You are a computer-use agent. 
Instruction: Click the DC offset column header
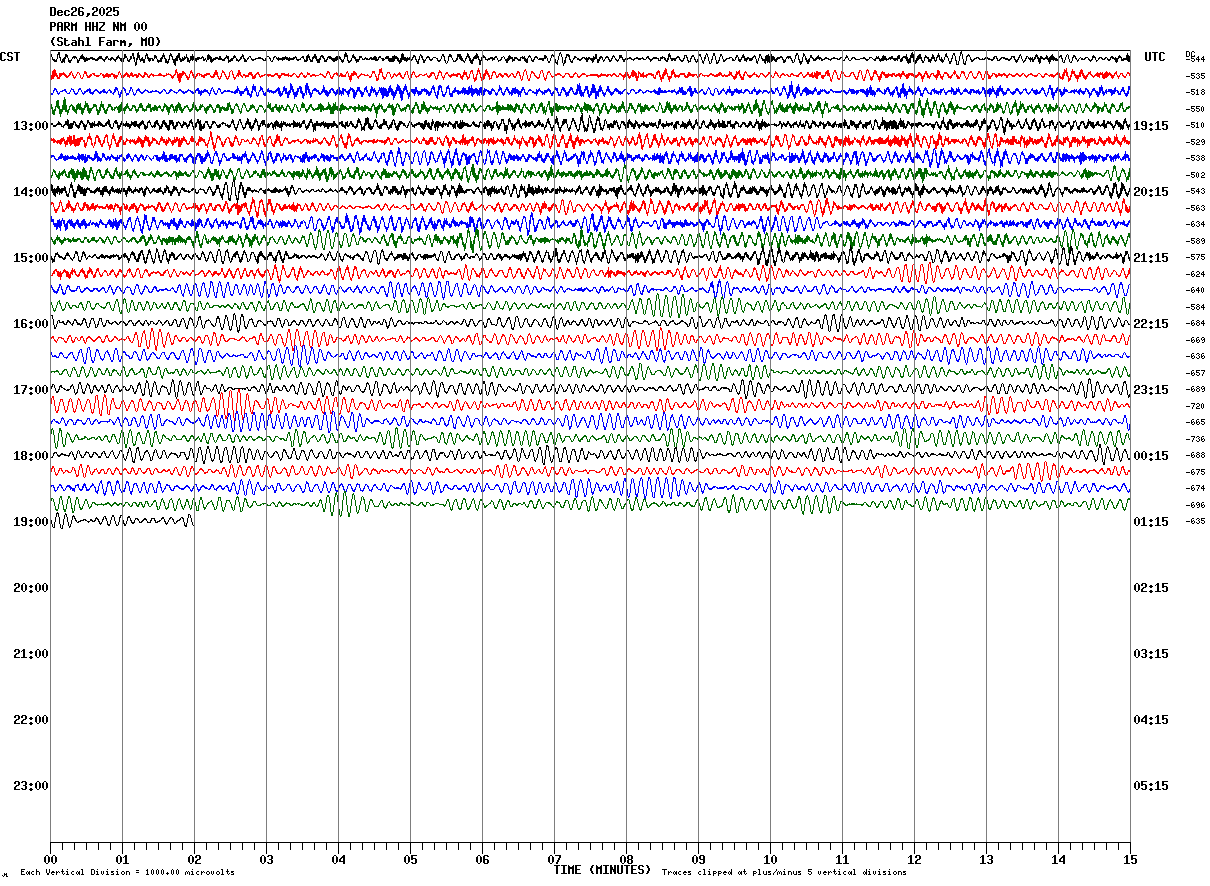coord(1190,55)
